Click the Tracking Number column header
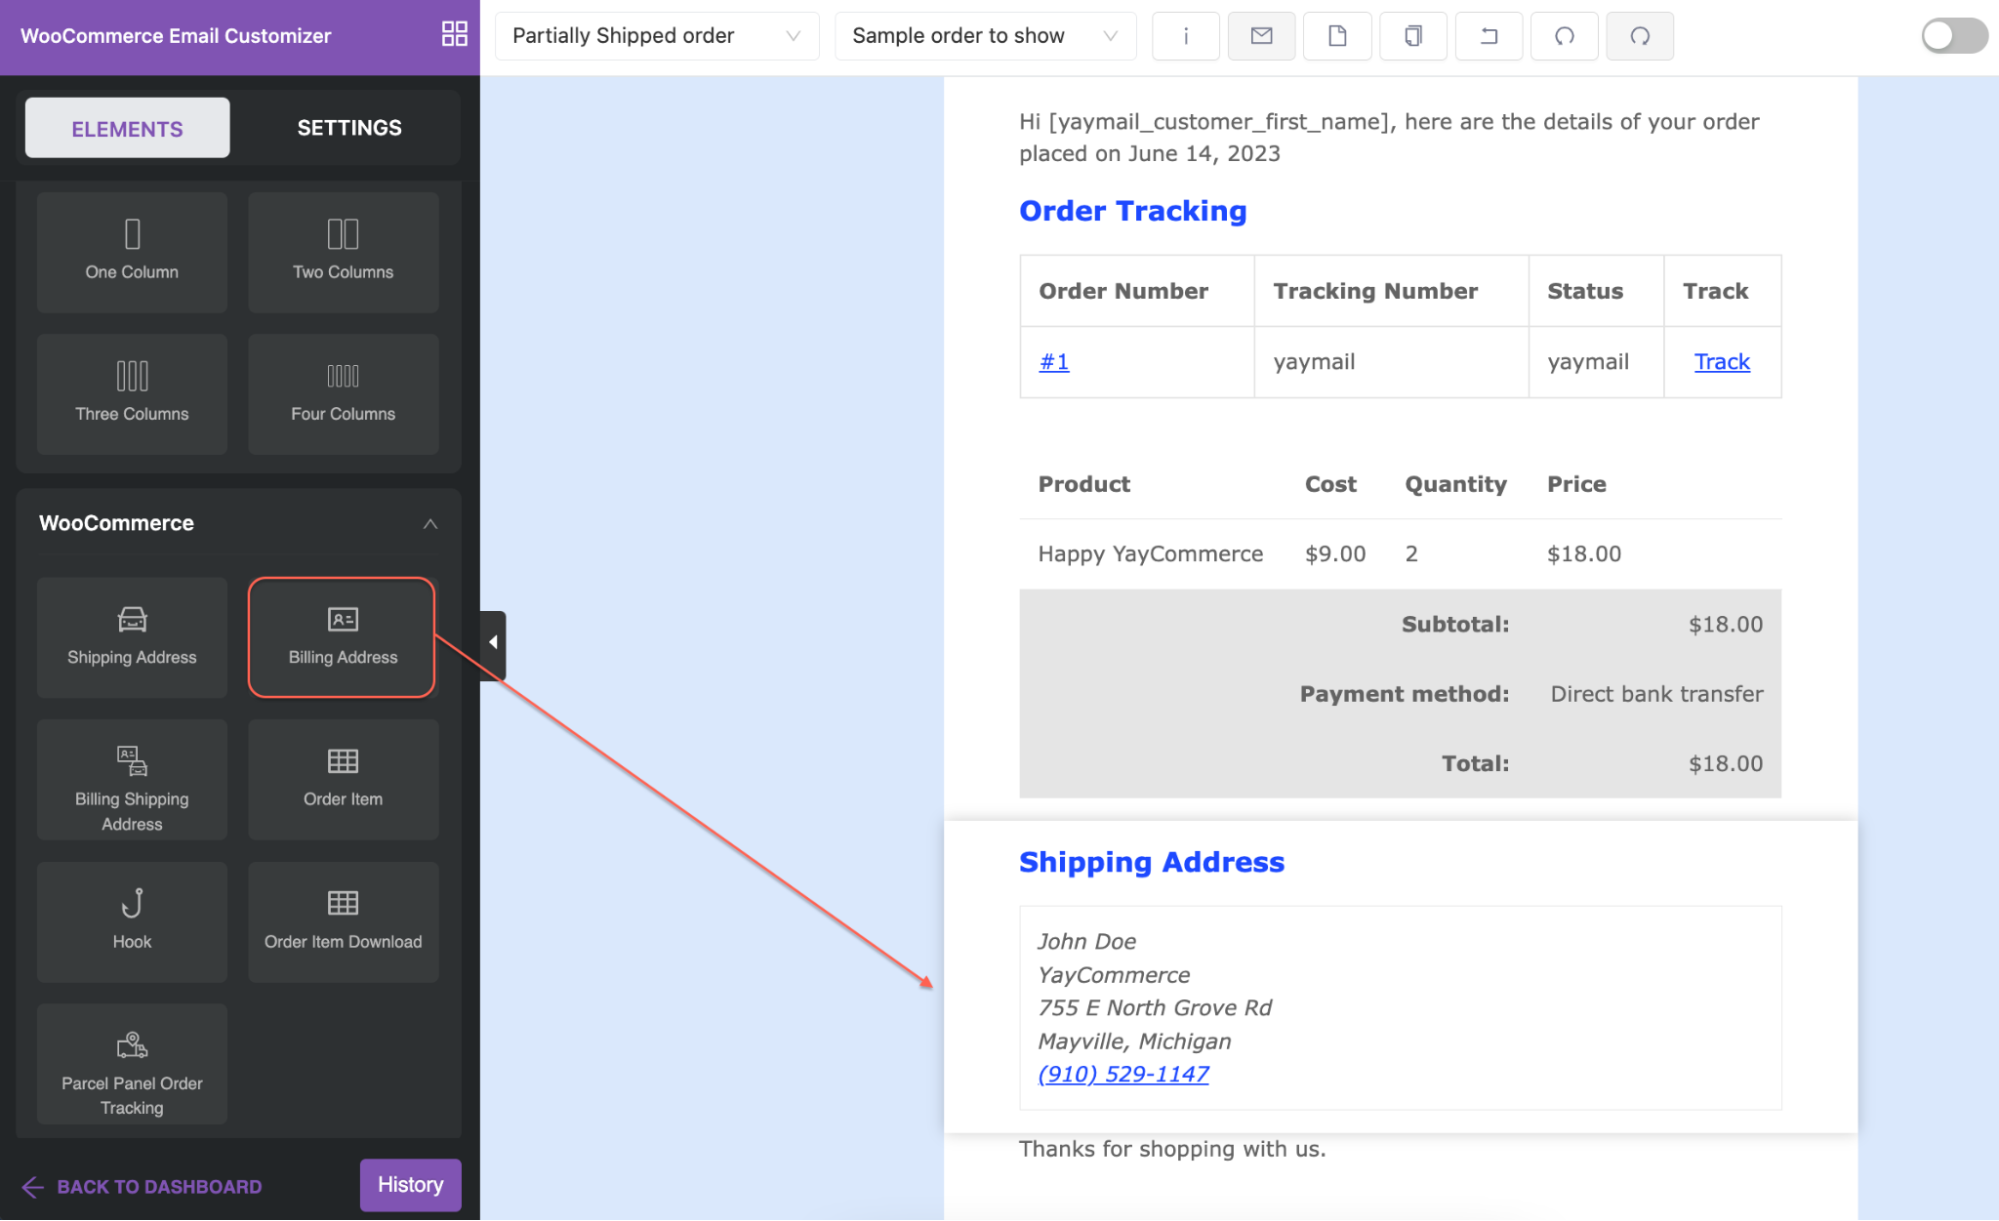Image resolution: width=1999 pixels, height=1221 pixels. [x=1375, y=291]
